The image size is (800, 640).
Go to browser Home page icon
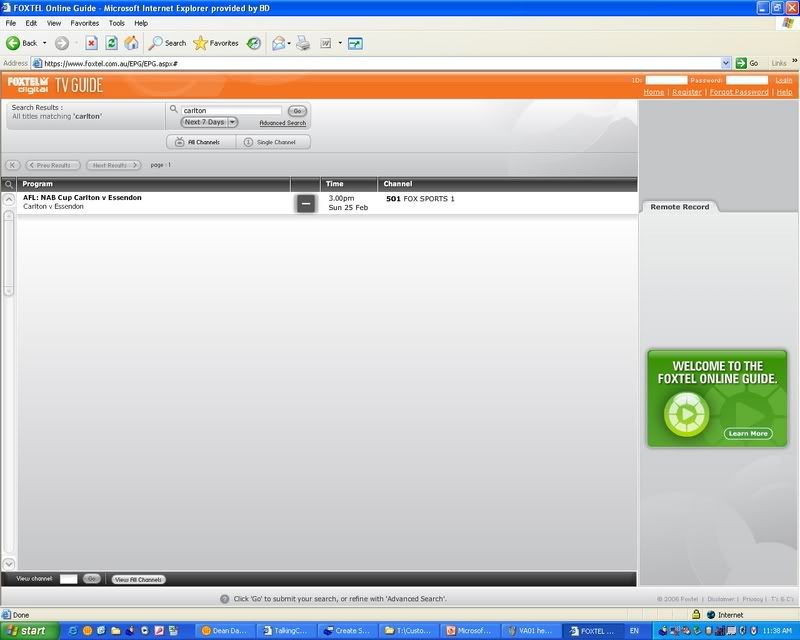[x=131, y=43]
